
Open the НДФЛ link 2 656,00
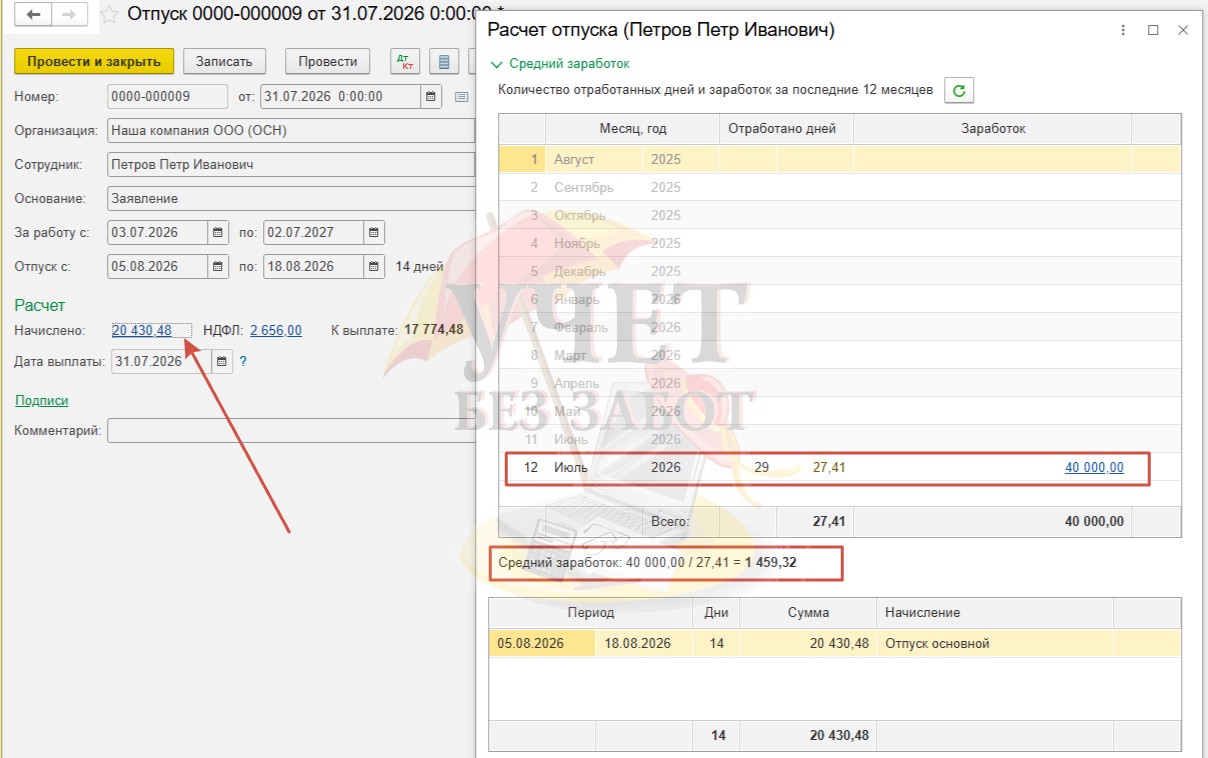point(276,330)
